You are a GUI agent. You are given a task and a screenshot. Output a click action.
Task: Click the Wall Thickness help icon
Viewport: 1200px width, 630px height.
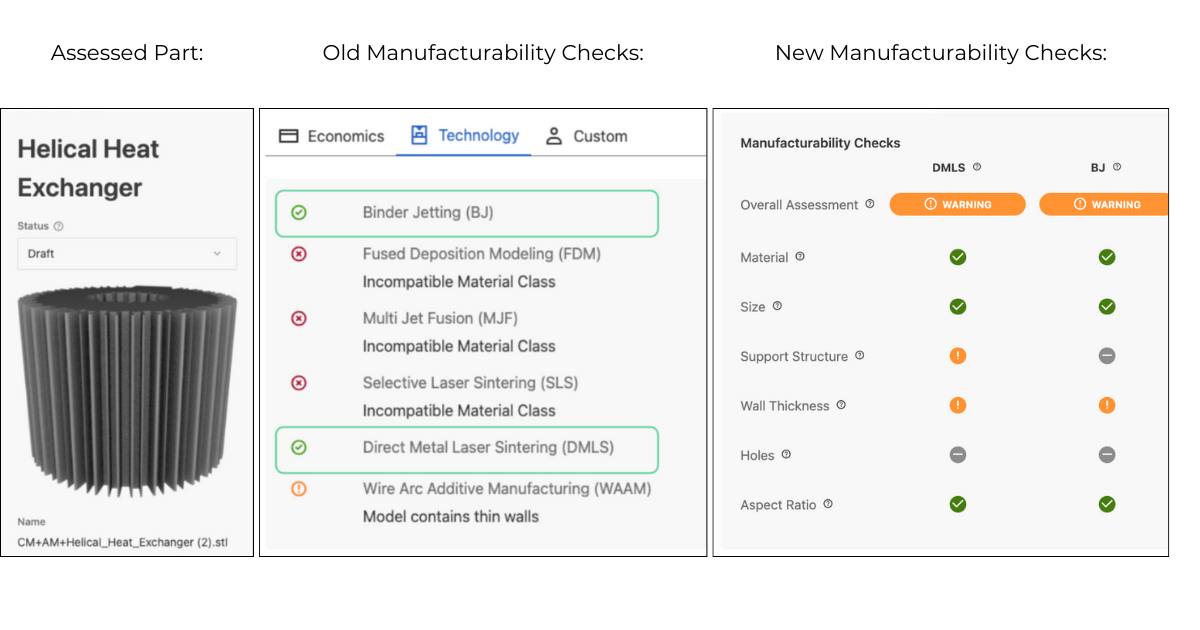tap(841, 405)
